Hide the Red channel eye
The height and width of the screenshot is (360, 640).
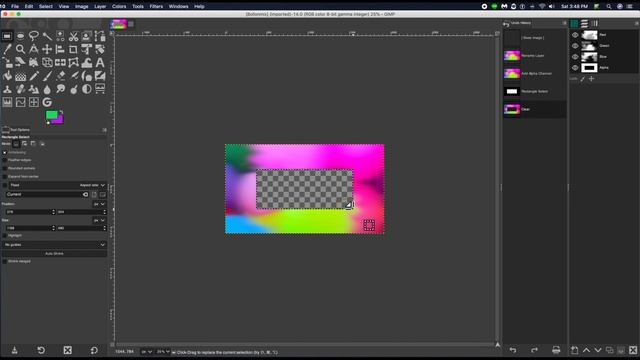pyautogui.click(x=575, y=35)
